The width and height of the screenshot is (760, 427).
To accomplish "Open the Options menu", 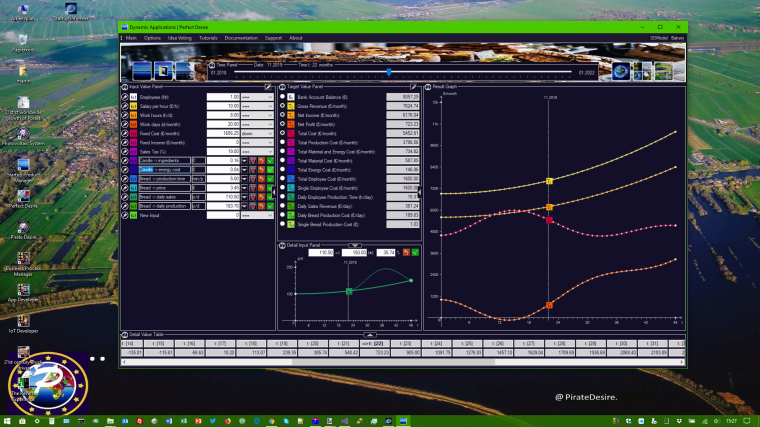I will pos(152,38).
